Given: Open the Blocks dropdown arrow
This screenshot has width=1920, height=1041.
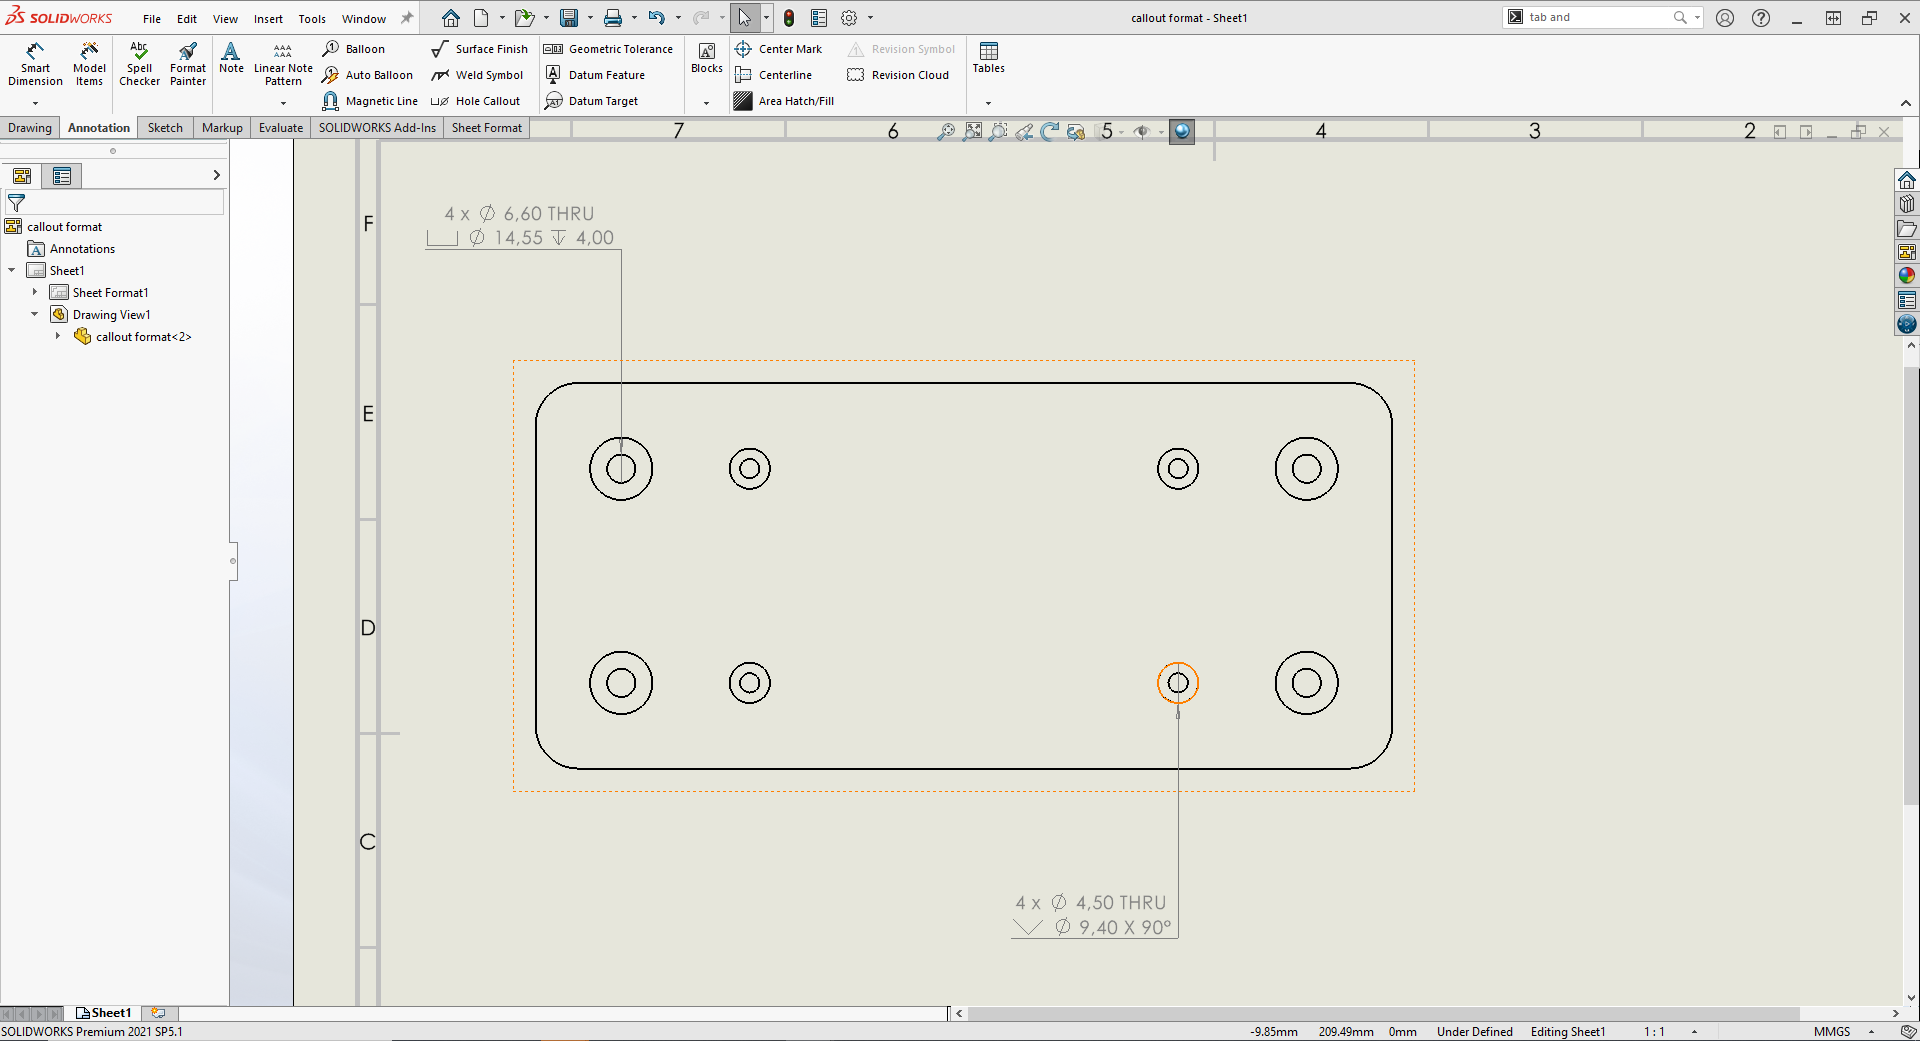Looking at the screenshot, I should click(x=706, y=103).
